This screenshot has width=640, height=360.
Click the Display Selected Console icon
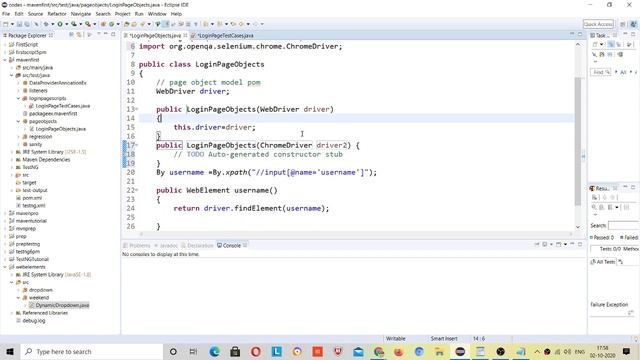coord(544,244)
